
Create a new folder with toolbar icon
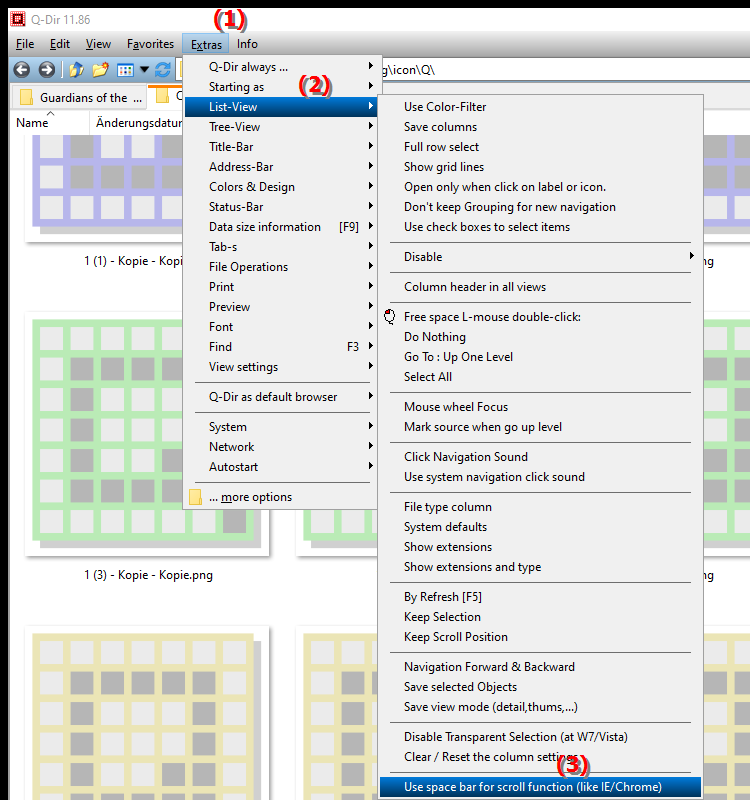(x=101, y=69)
